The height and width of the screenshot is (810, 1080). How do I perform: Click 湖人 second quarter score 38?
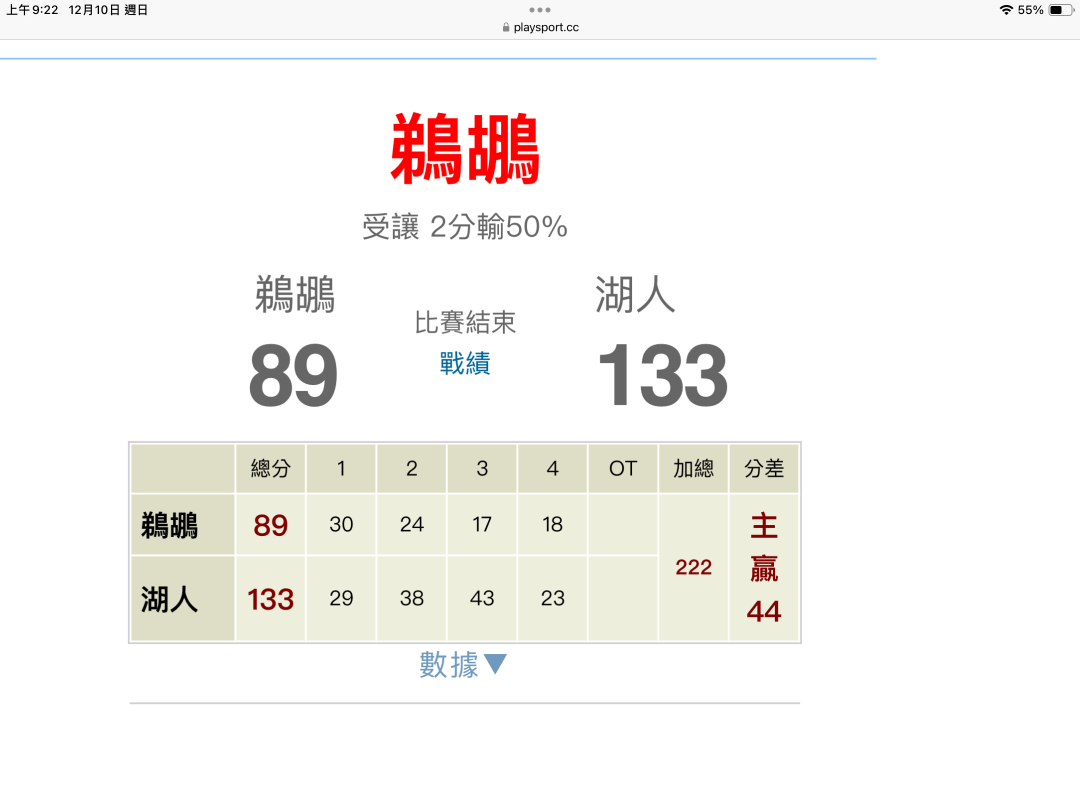[x=412, y=599]
